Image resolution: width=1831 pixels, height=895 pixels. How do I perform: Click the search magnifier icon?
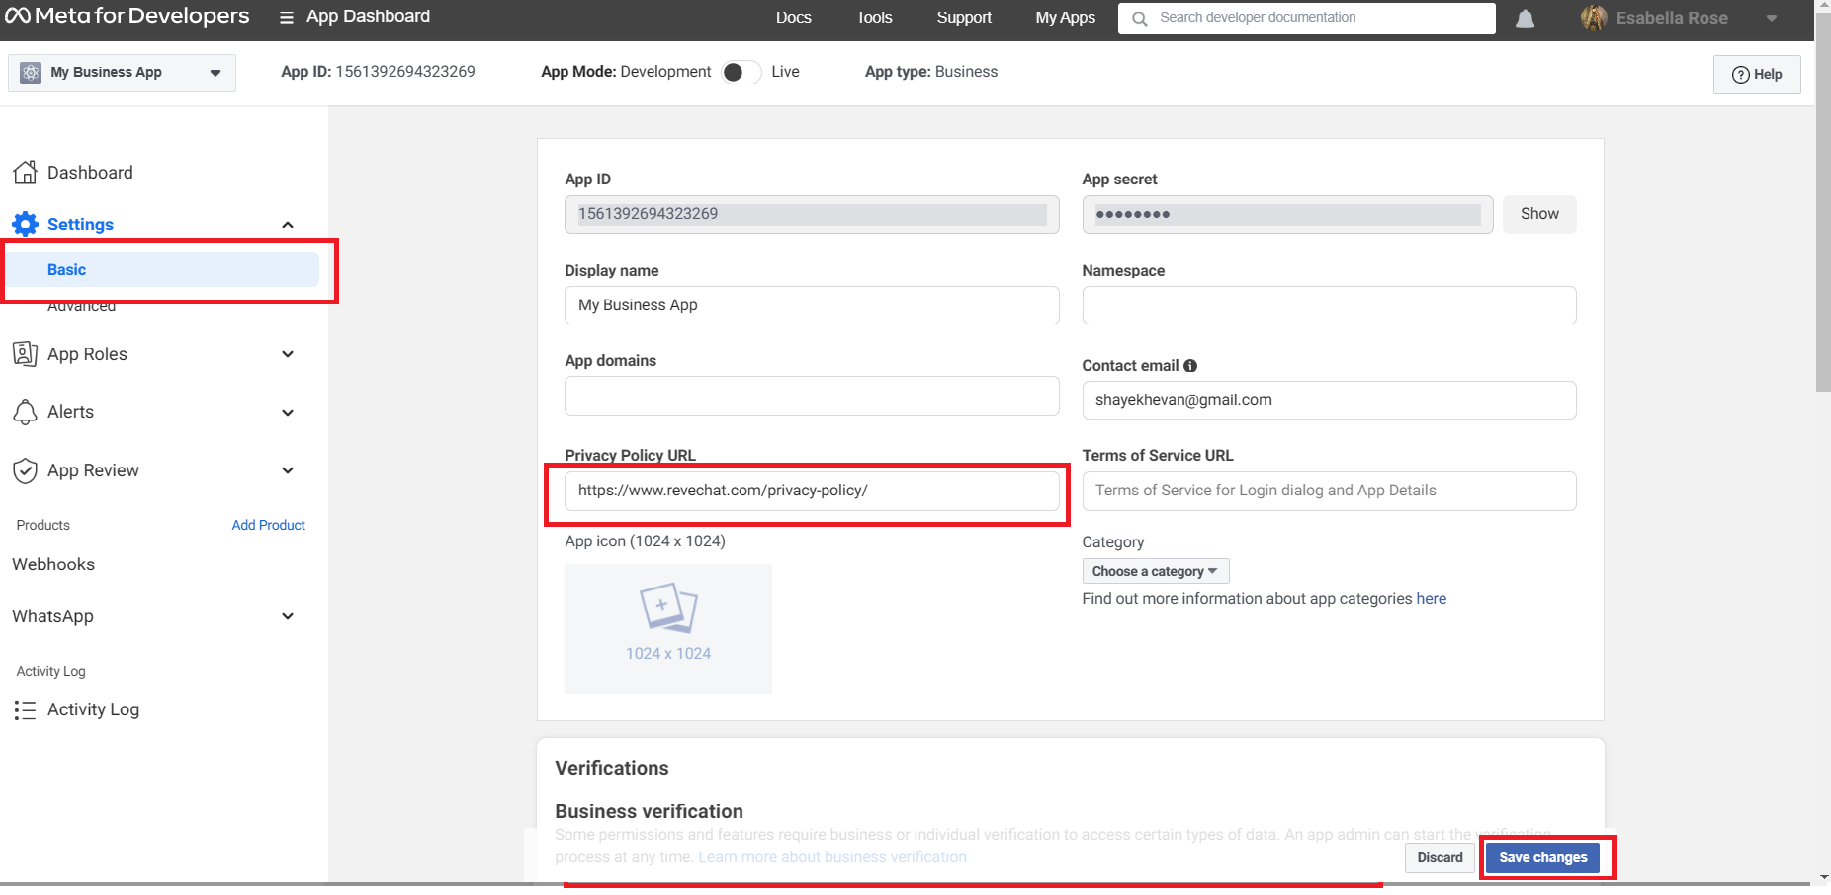click(1139, 19)
